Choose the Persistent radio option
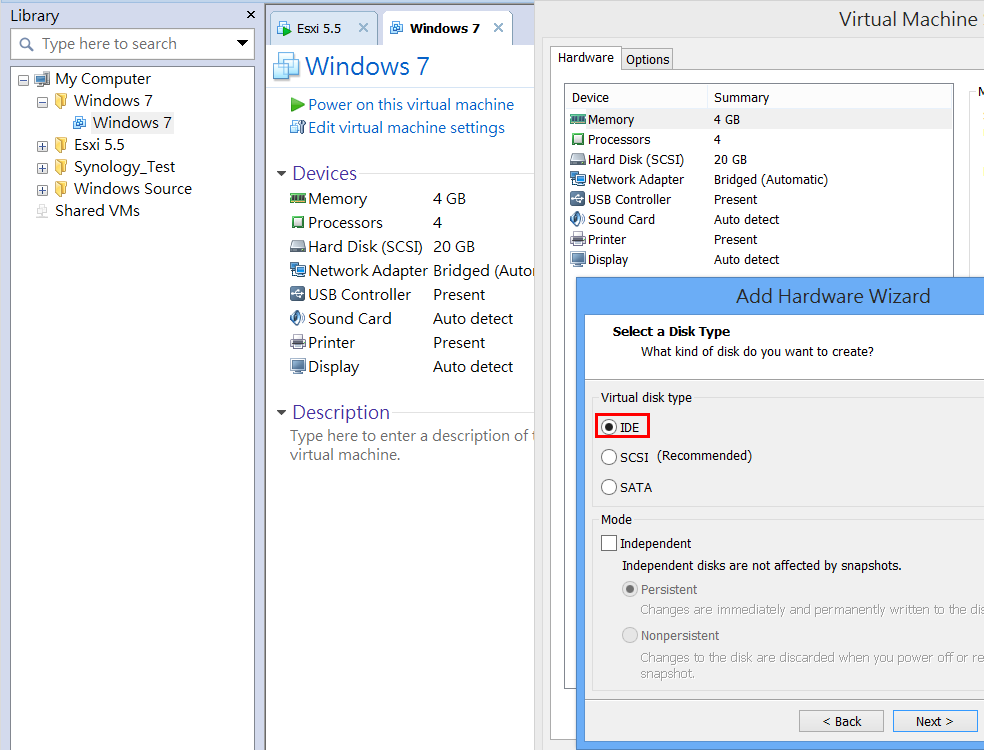The image size is (984, 750). coord(629,589)
